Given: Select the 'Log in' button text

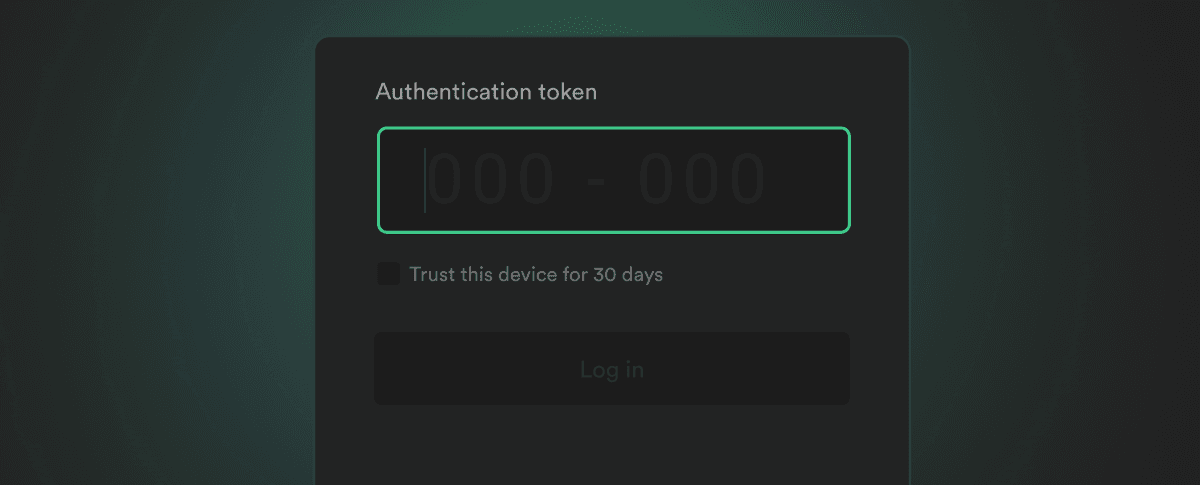Looking at the screenshot, I should tap(612, 369).
